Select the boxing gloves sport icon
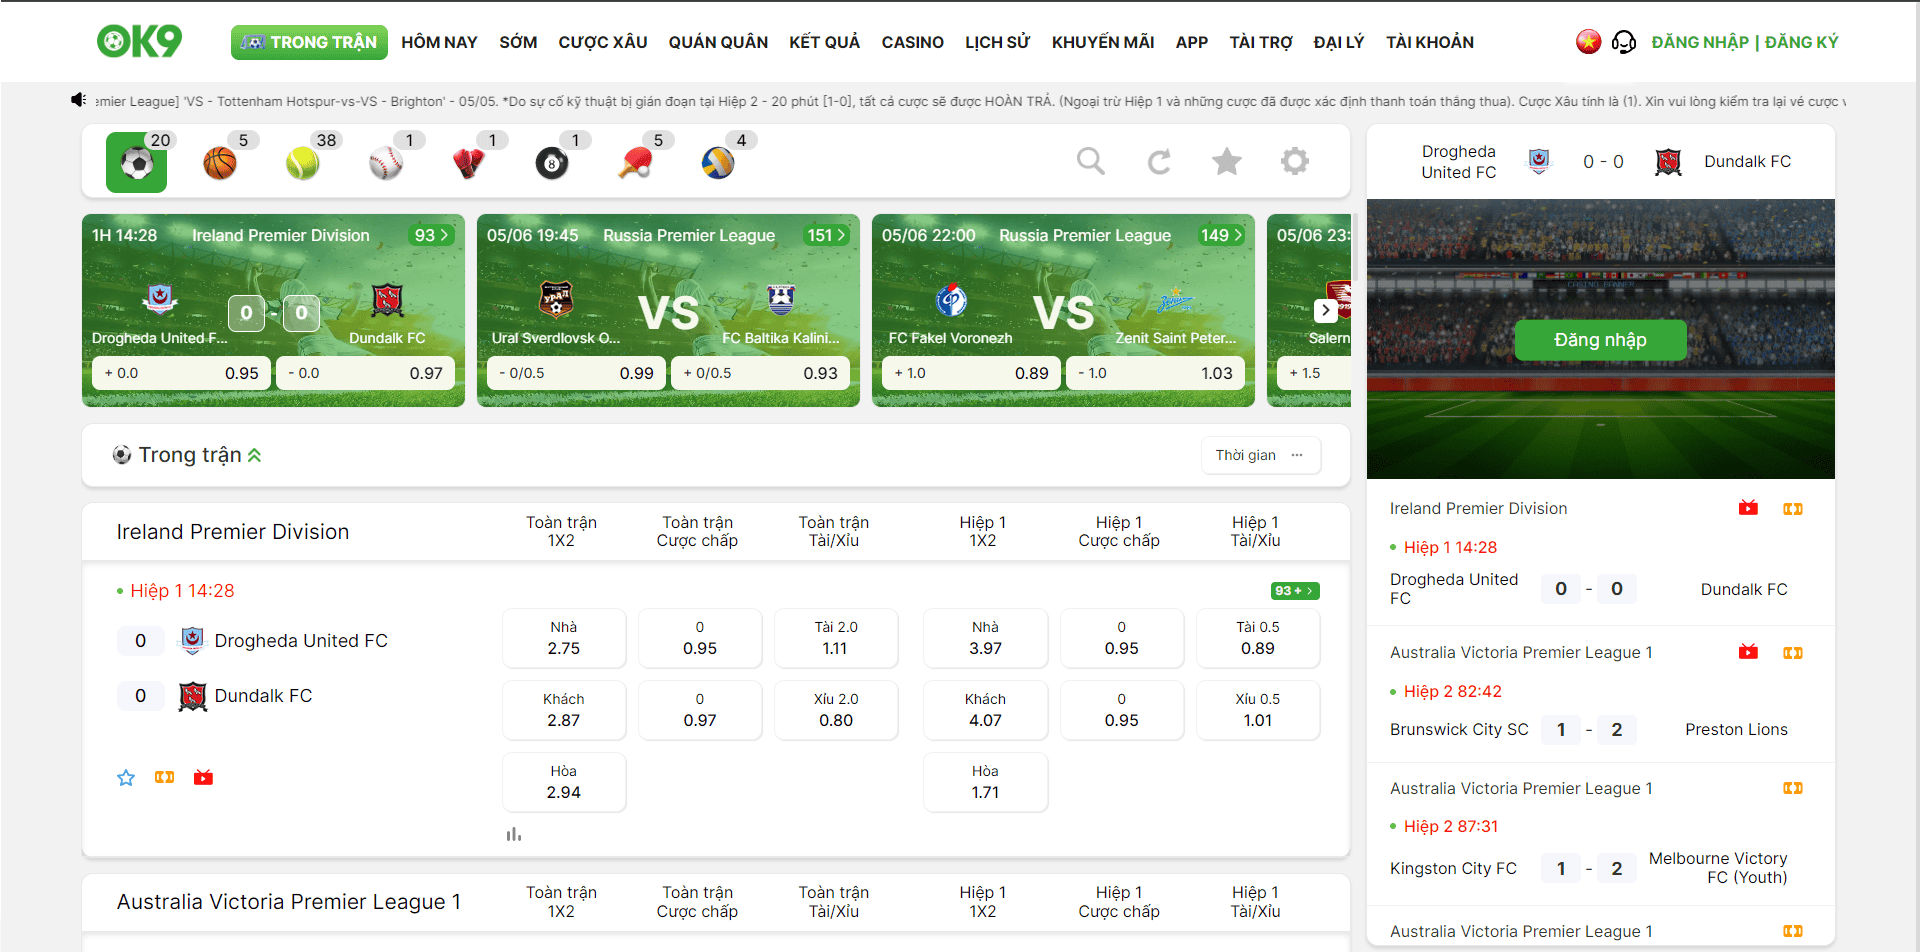 pos(468,162)
